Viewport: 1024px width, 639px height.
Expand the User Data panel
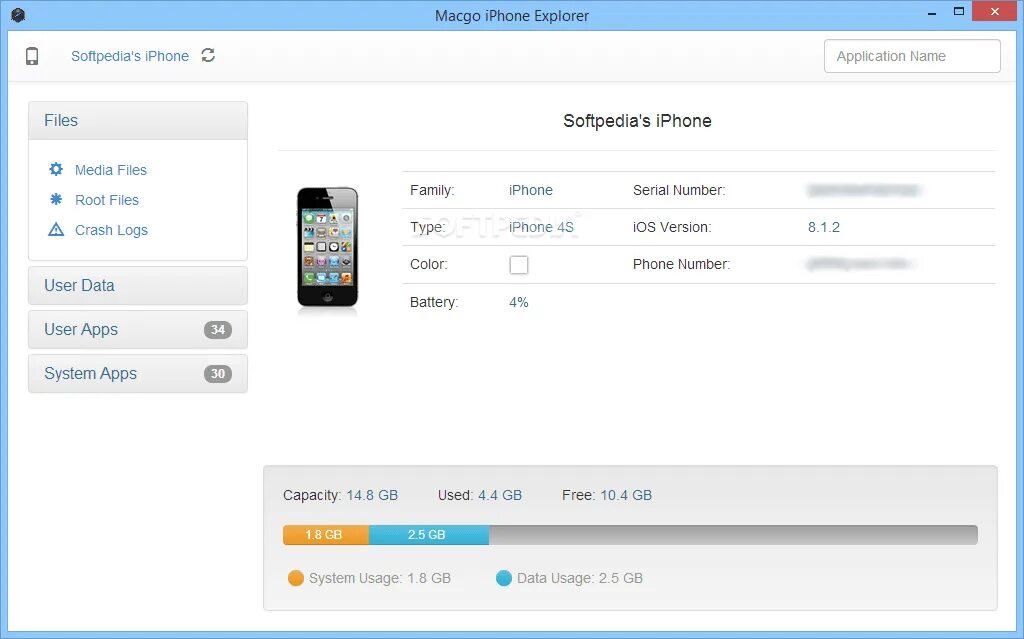138,286
